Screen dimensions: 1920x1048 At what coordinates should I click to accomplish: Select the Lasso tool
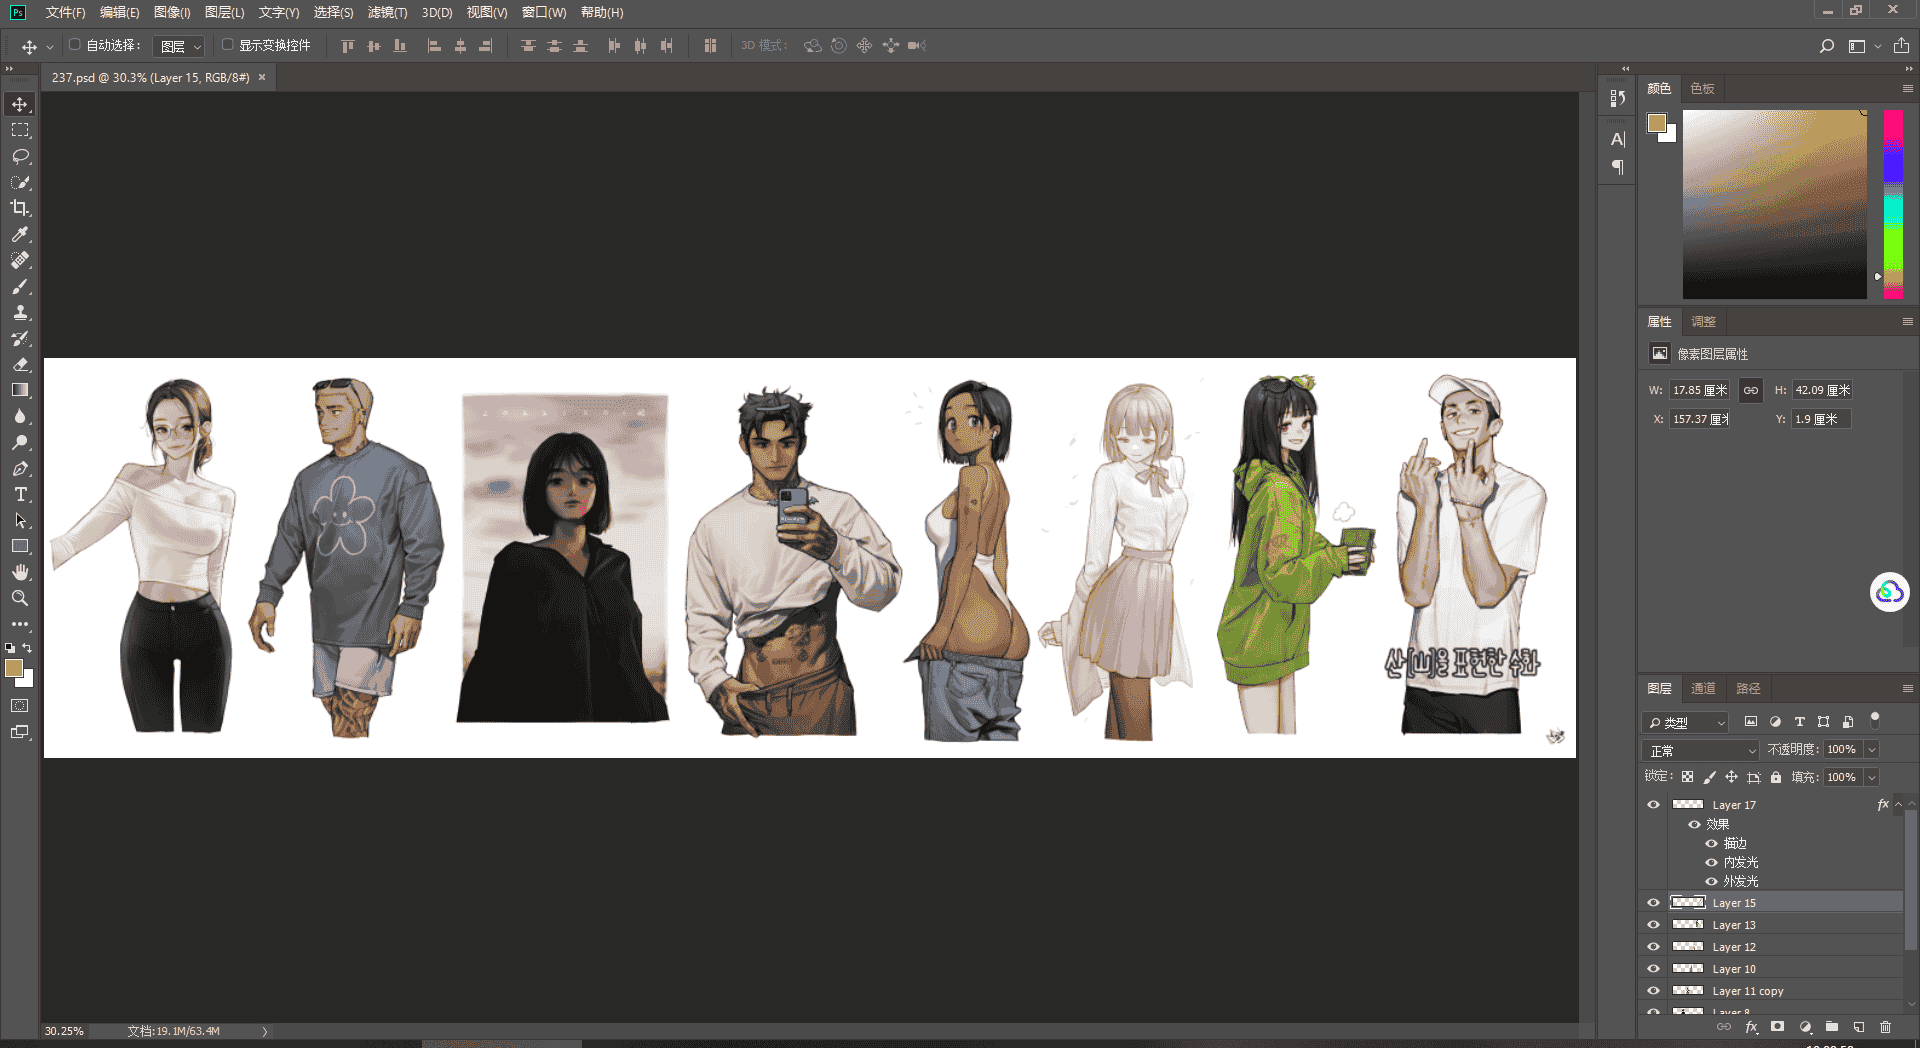pyautogui.click(x=20, y=157)
